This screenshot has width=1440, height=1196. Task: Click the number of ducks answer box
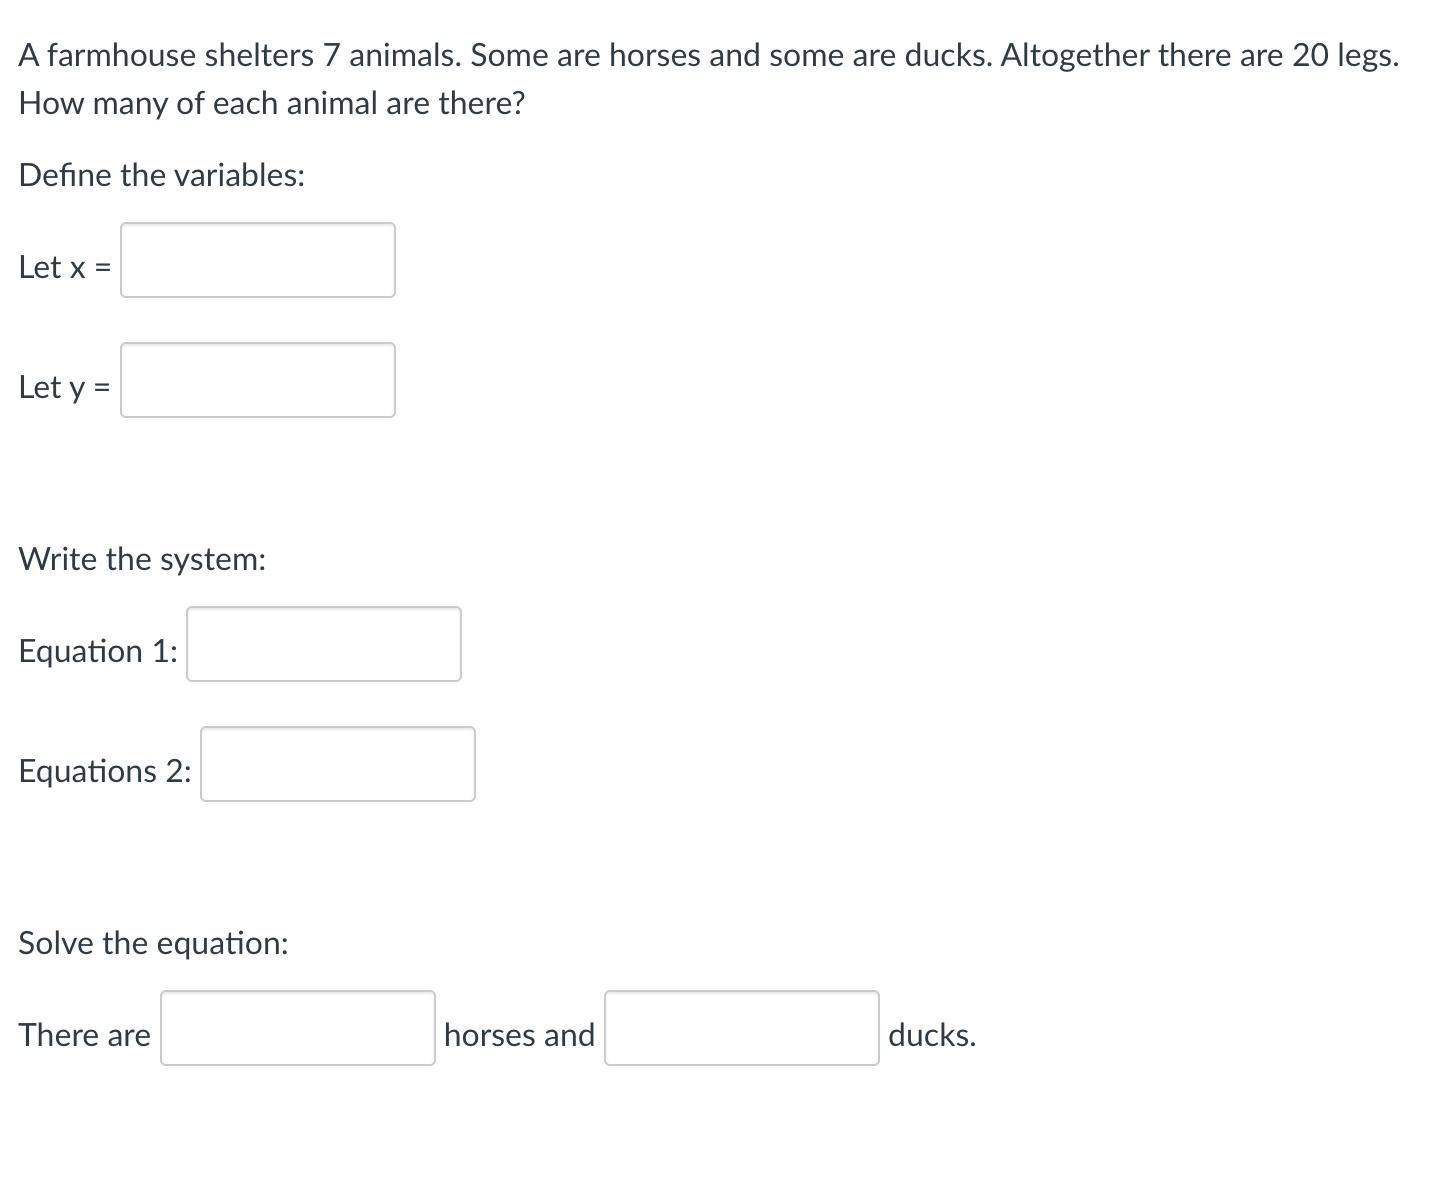(742, 1028)
